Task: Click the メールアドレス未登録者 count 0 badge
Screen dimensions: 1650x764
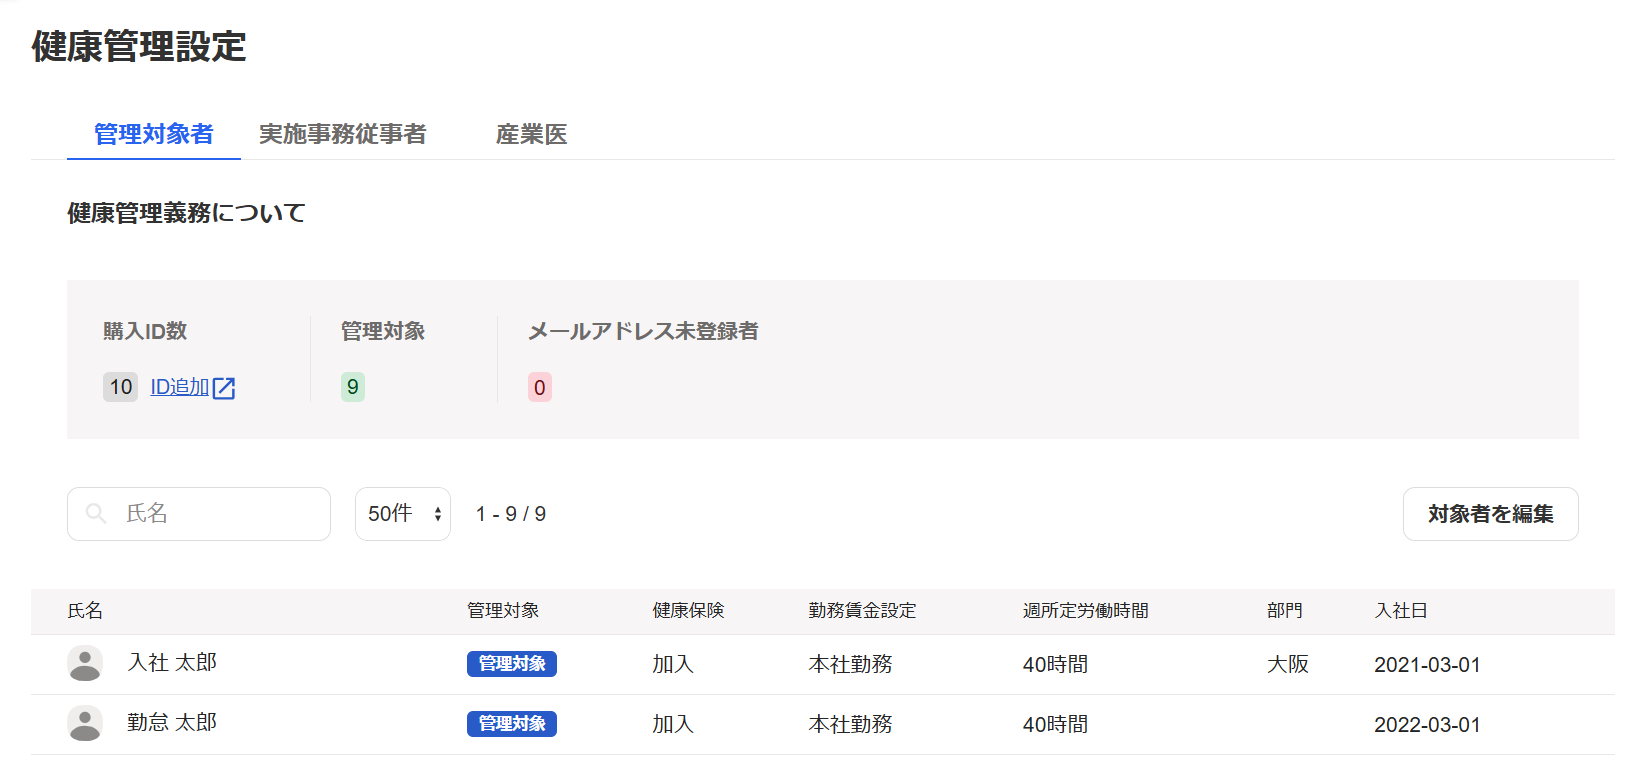Action: (540, 387)
